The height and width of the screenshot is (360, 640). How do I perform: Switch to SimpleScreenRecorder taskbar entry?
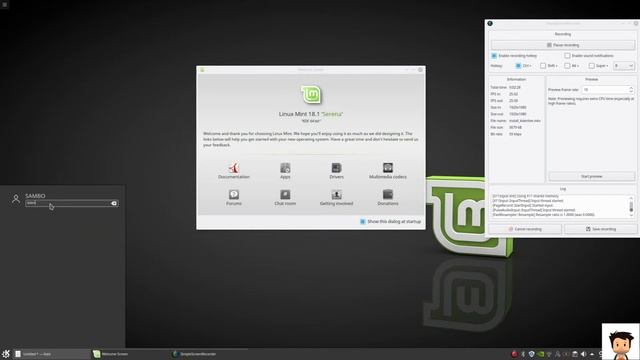[209, 354]
